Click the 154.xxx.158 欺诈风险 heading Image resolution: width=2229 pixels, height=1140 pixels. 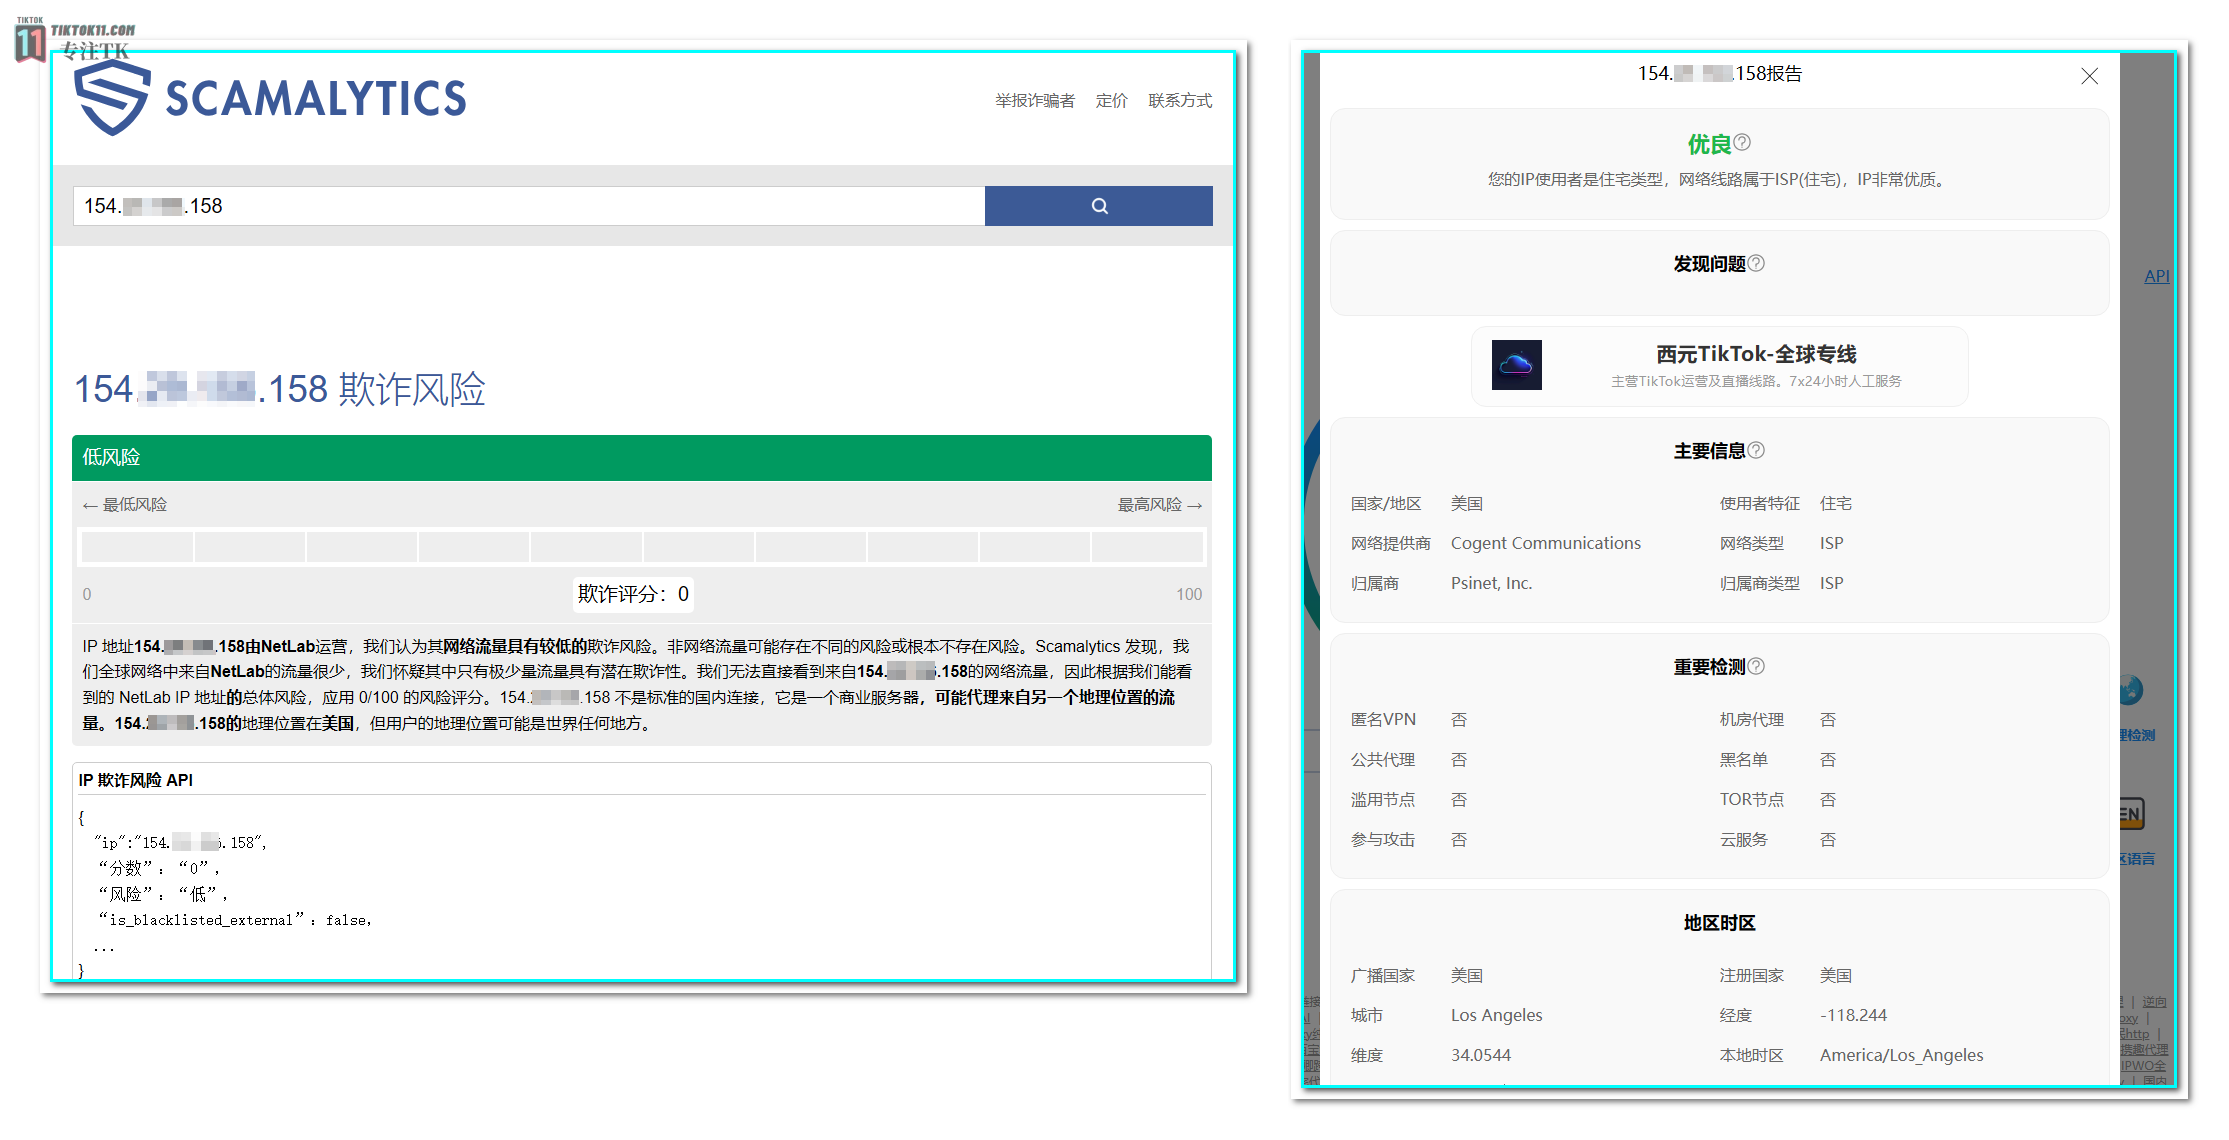click(x=280, y=389)
